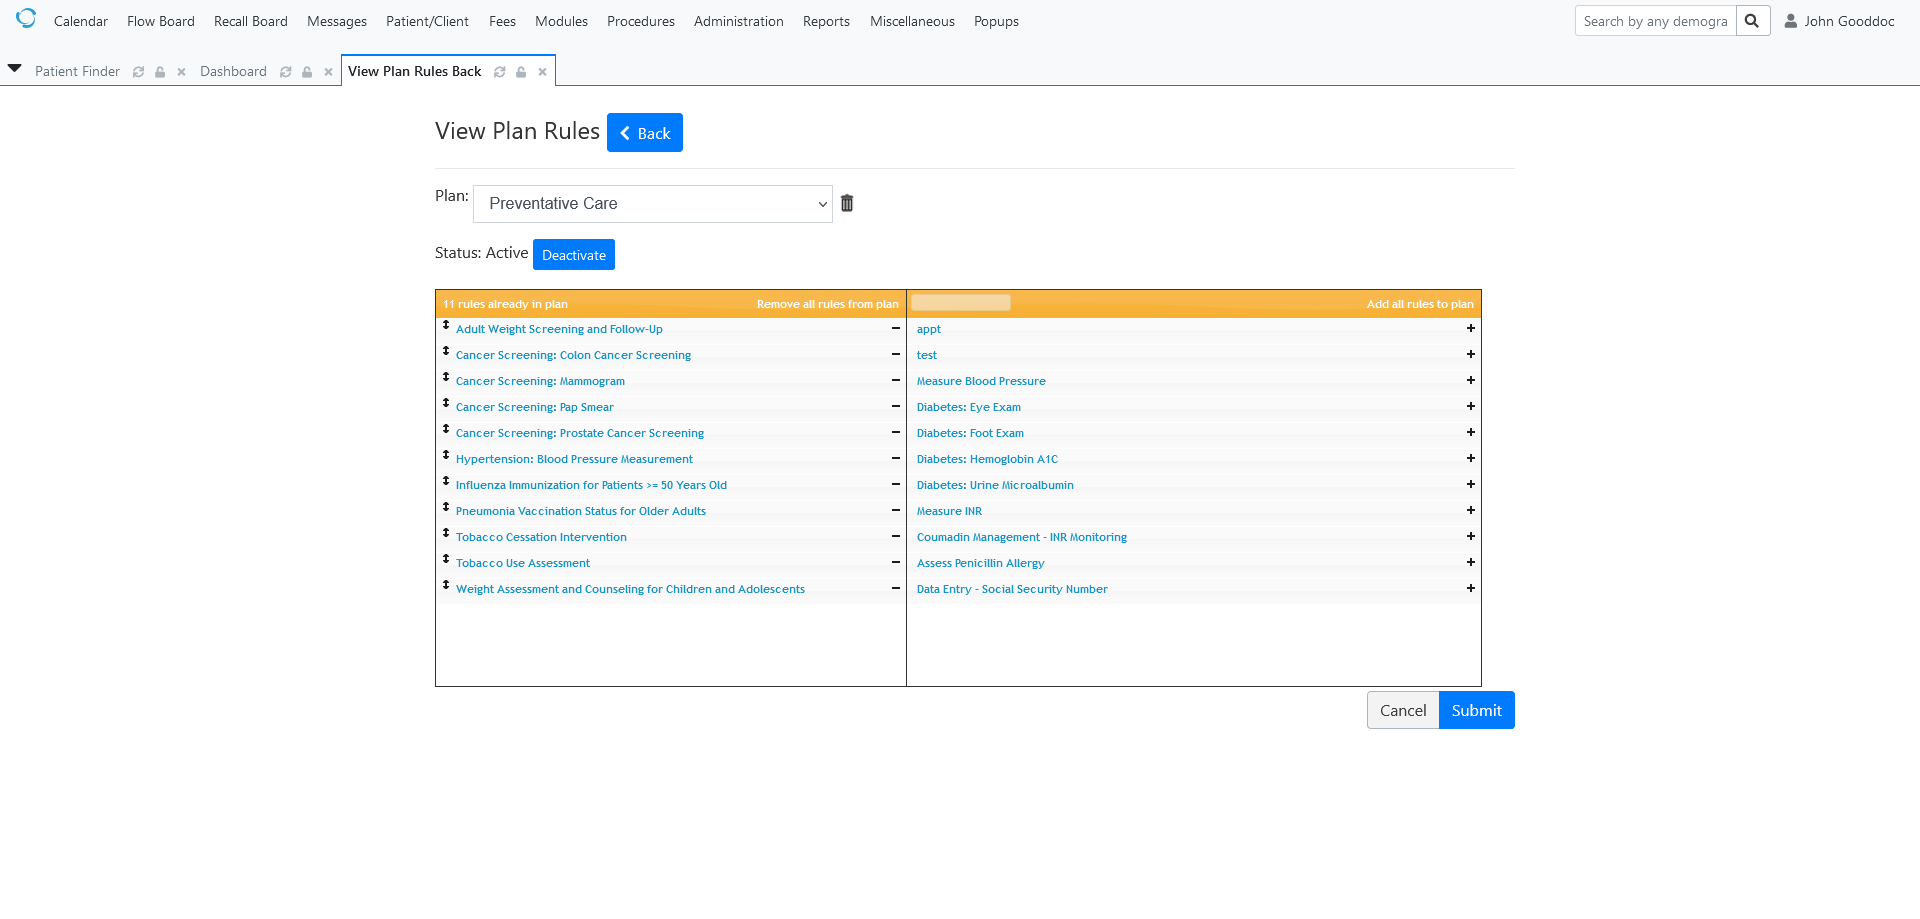Click the trash icon to delete the plan

[x=846, y=203]
